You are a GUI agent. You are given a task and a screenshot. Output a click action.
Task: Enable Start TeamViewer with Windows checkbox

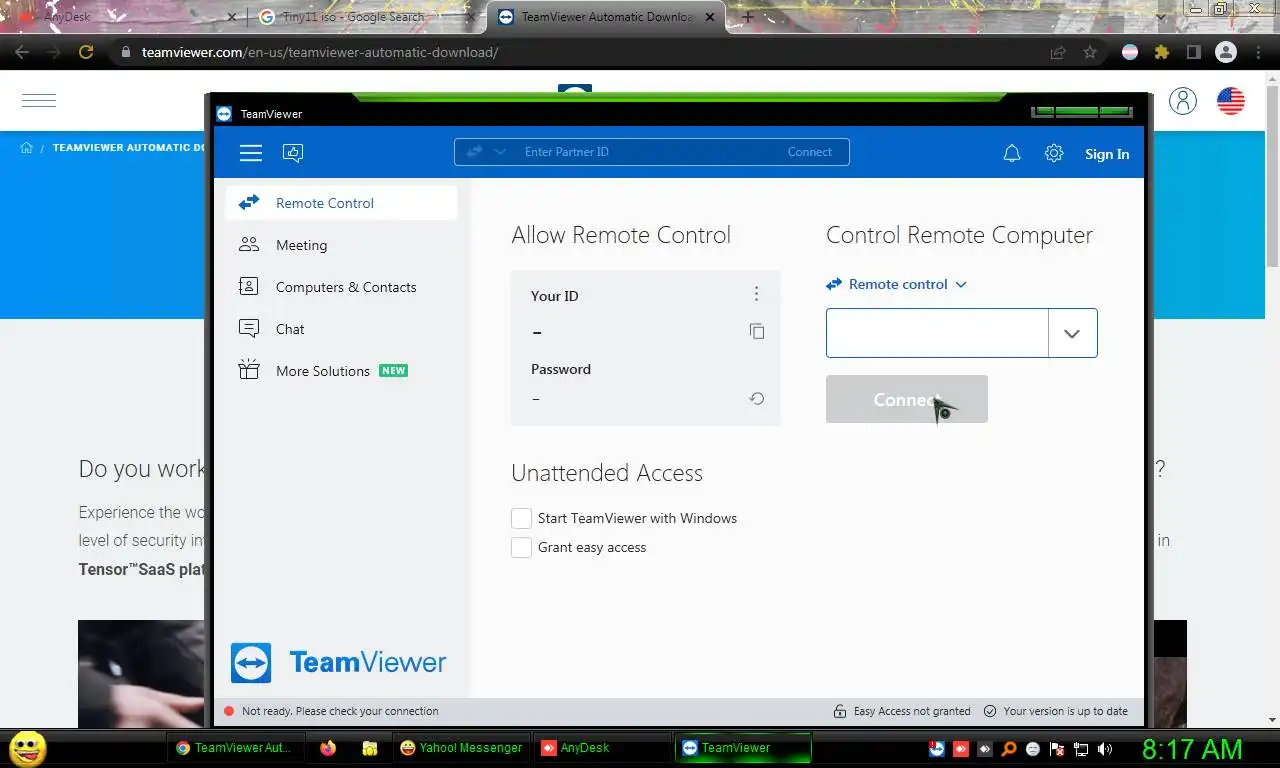(x=521, y=518)
